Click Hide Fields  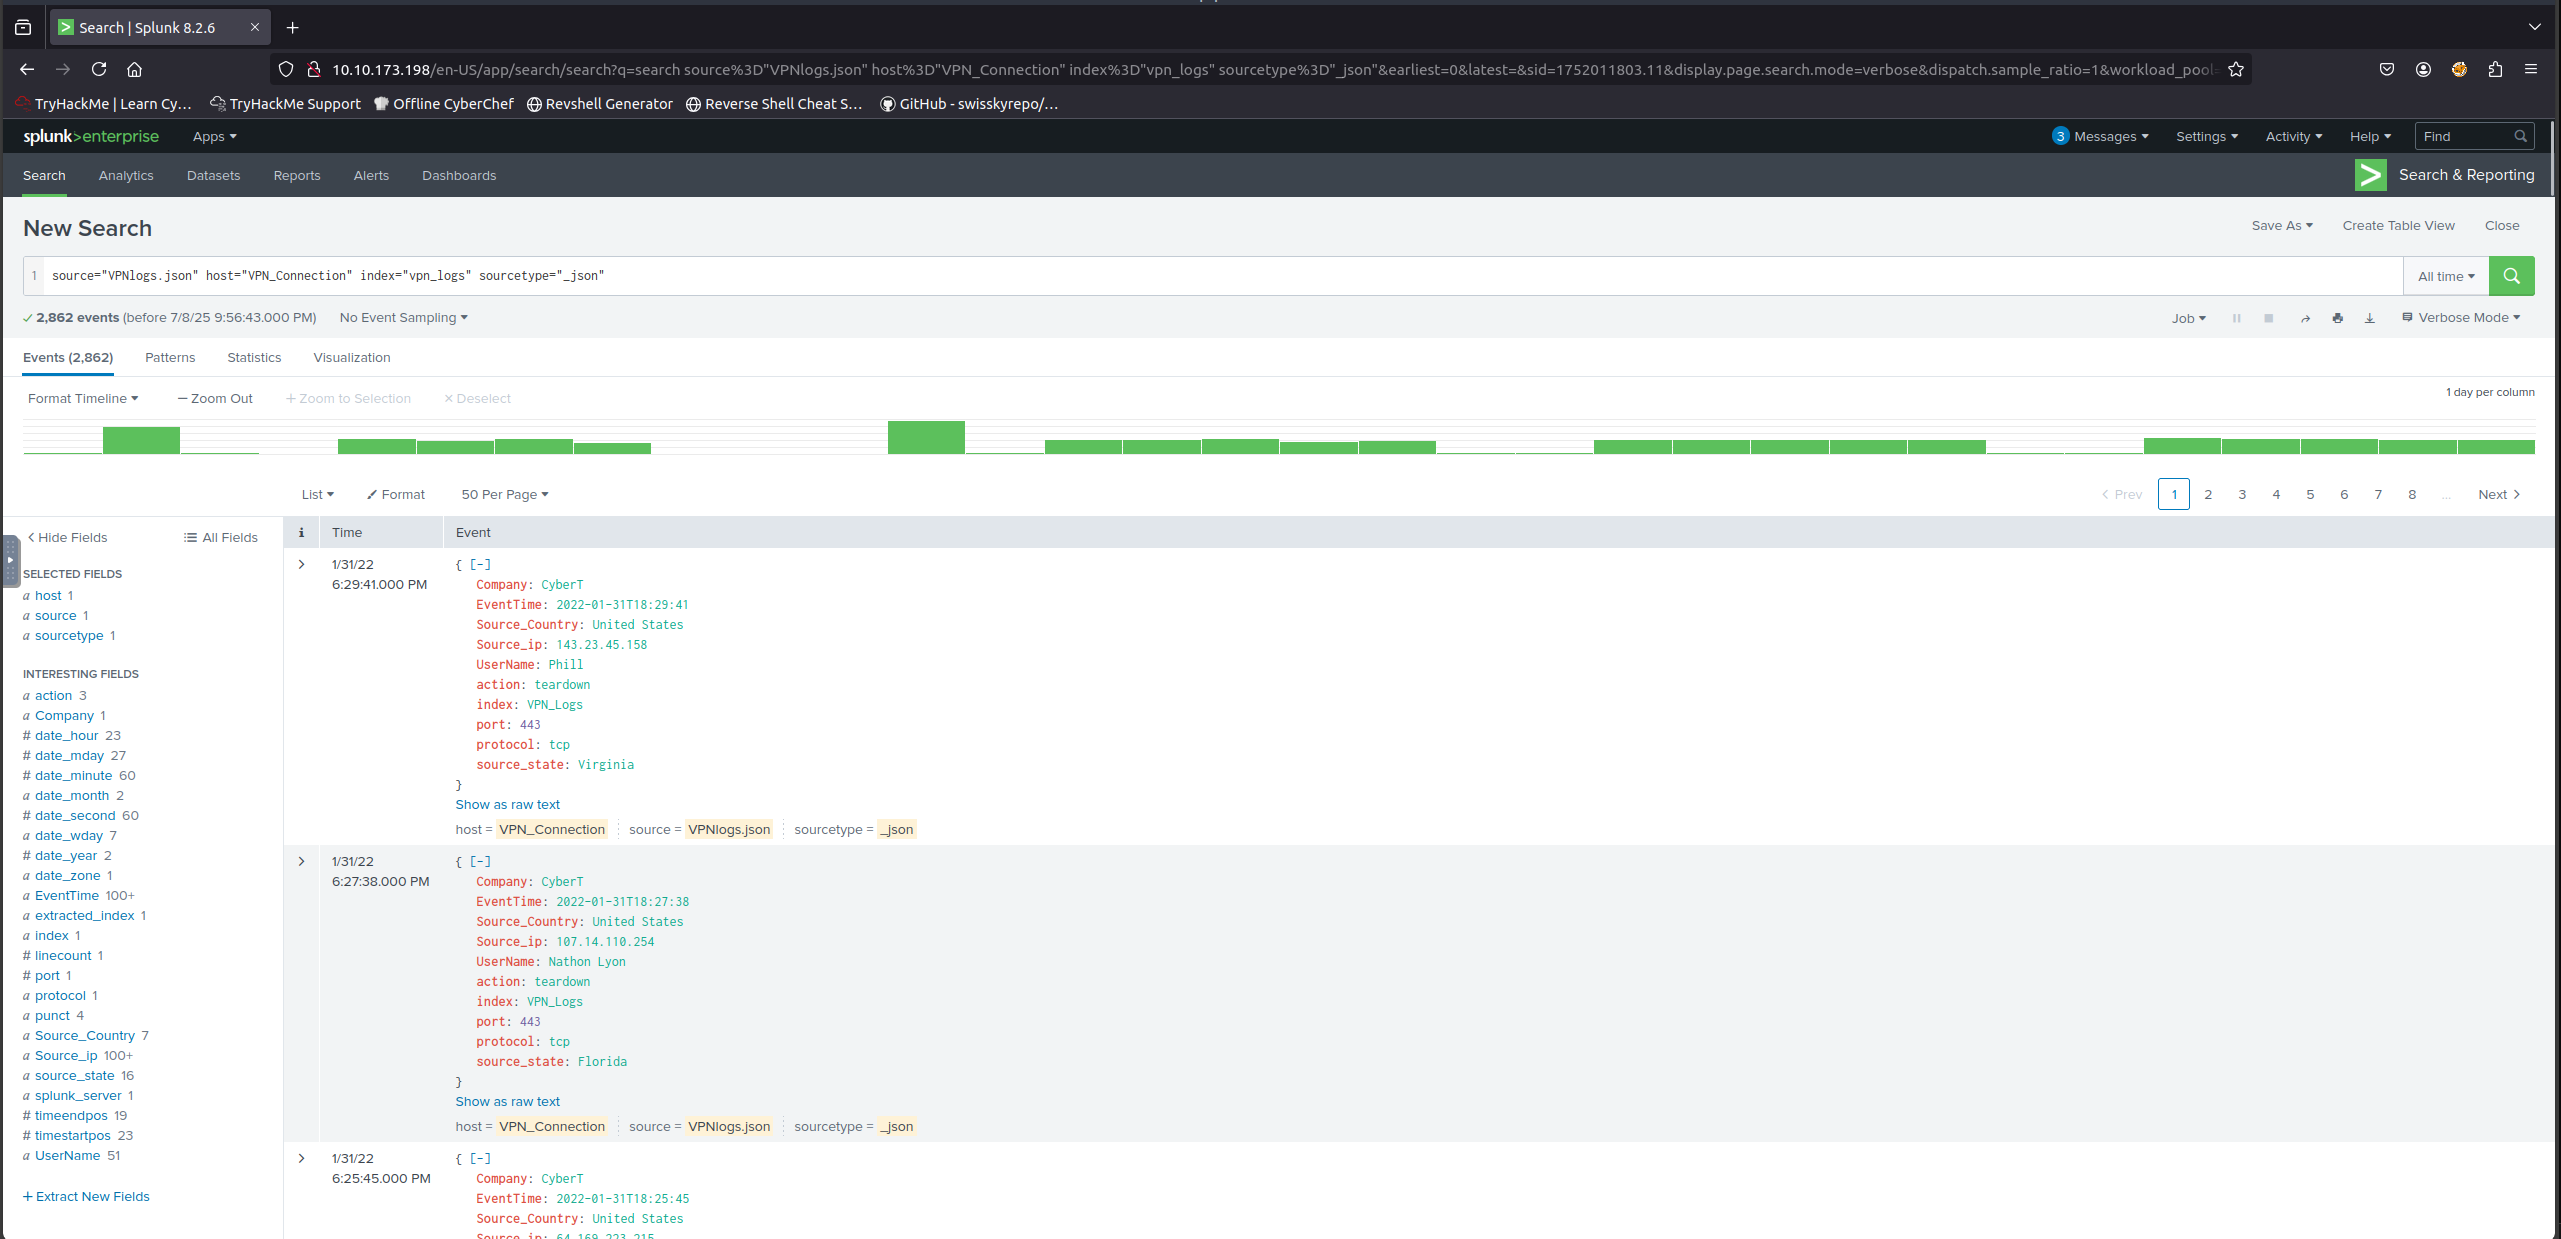[x=67, y=537]
